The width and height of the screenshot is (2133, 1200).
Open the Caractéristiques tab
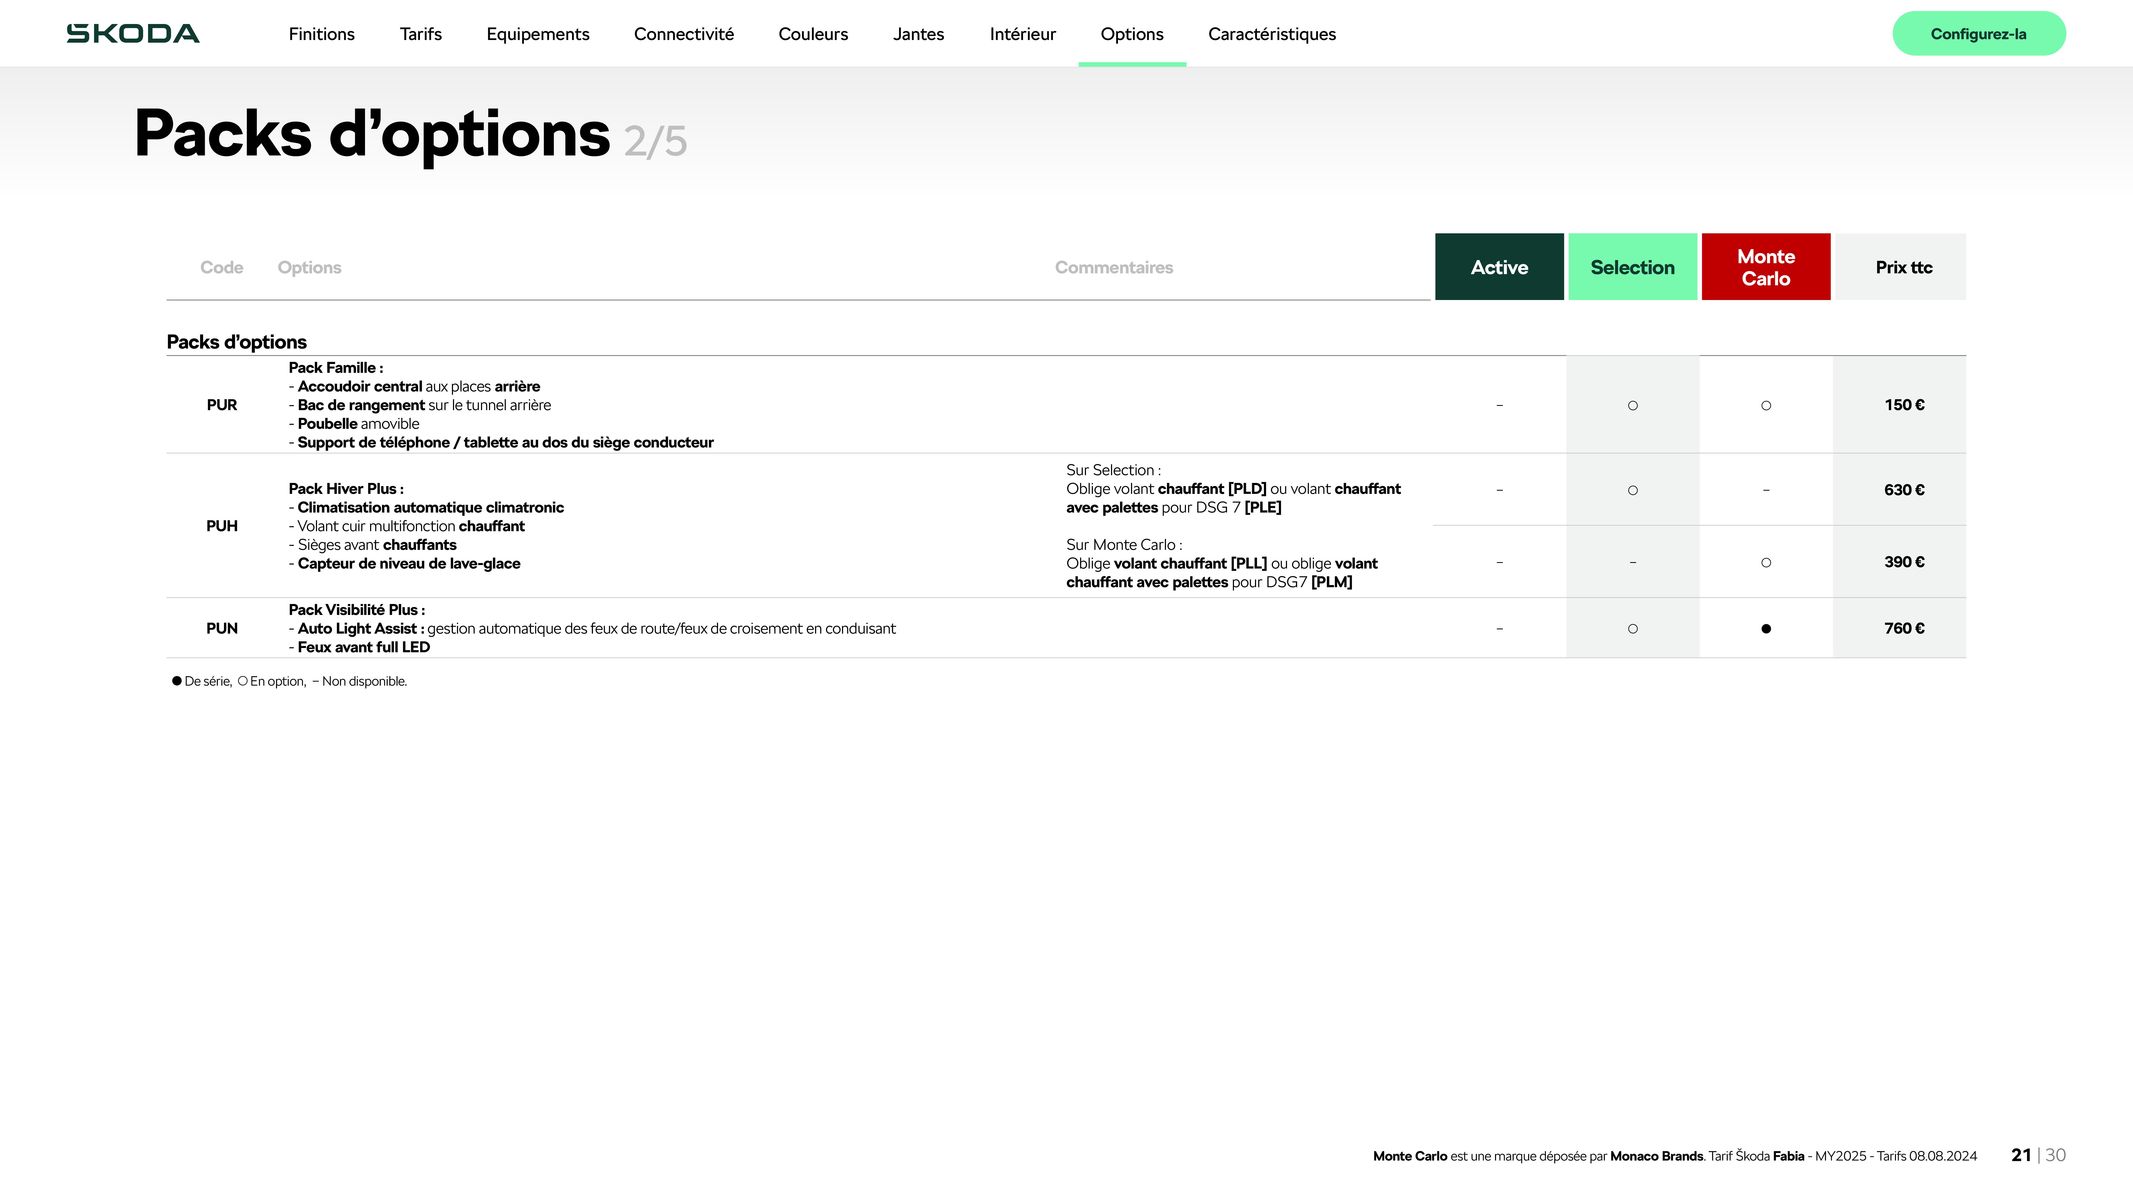[x=1271, y=34]
